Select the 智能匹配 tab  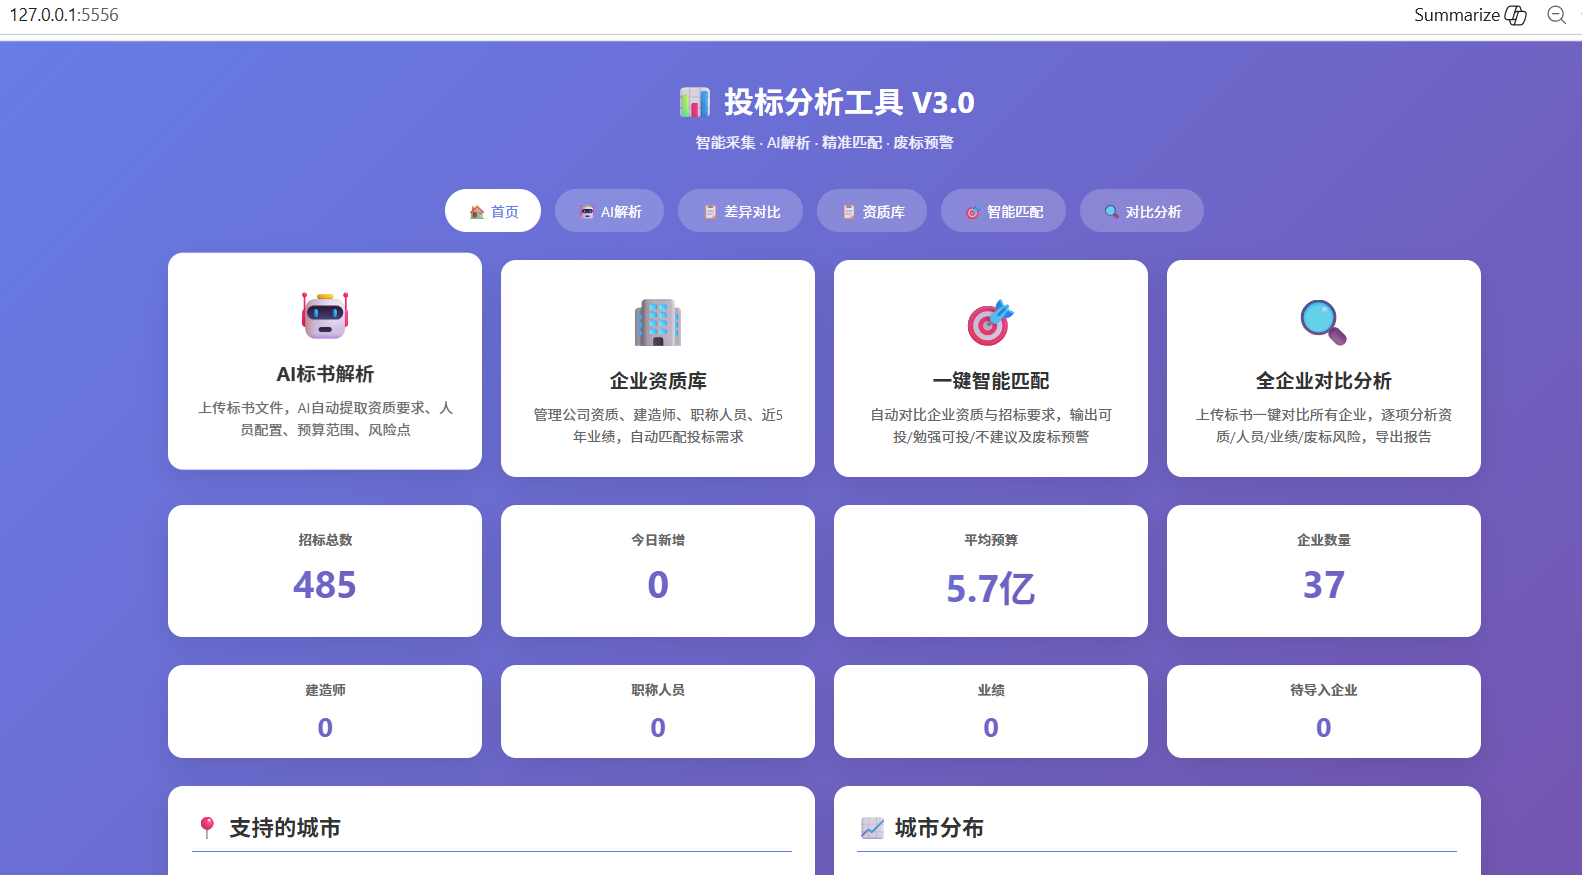pyautogui.click(x=1003, y=211)
